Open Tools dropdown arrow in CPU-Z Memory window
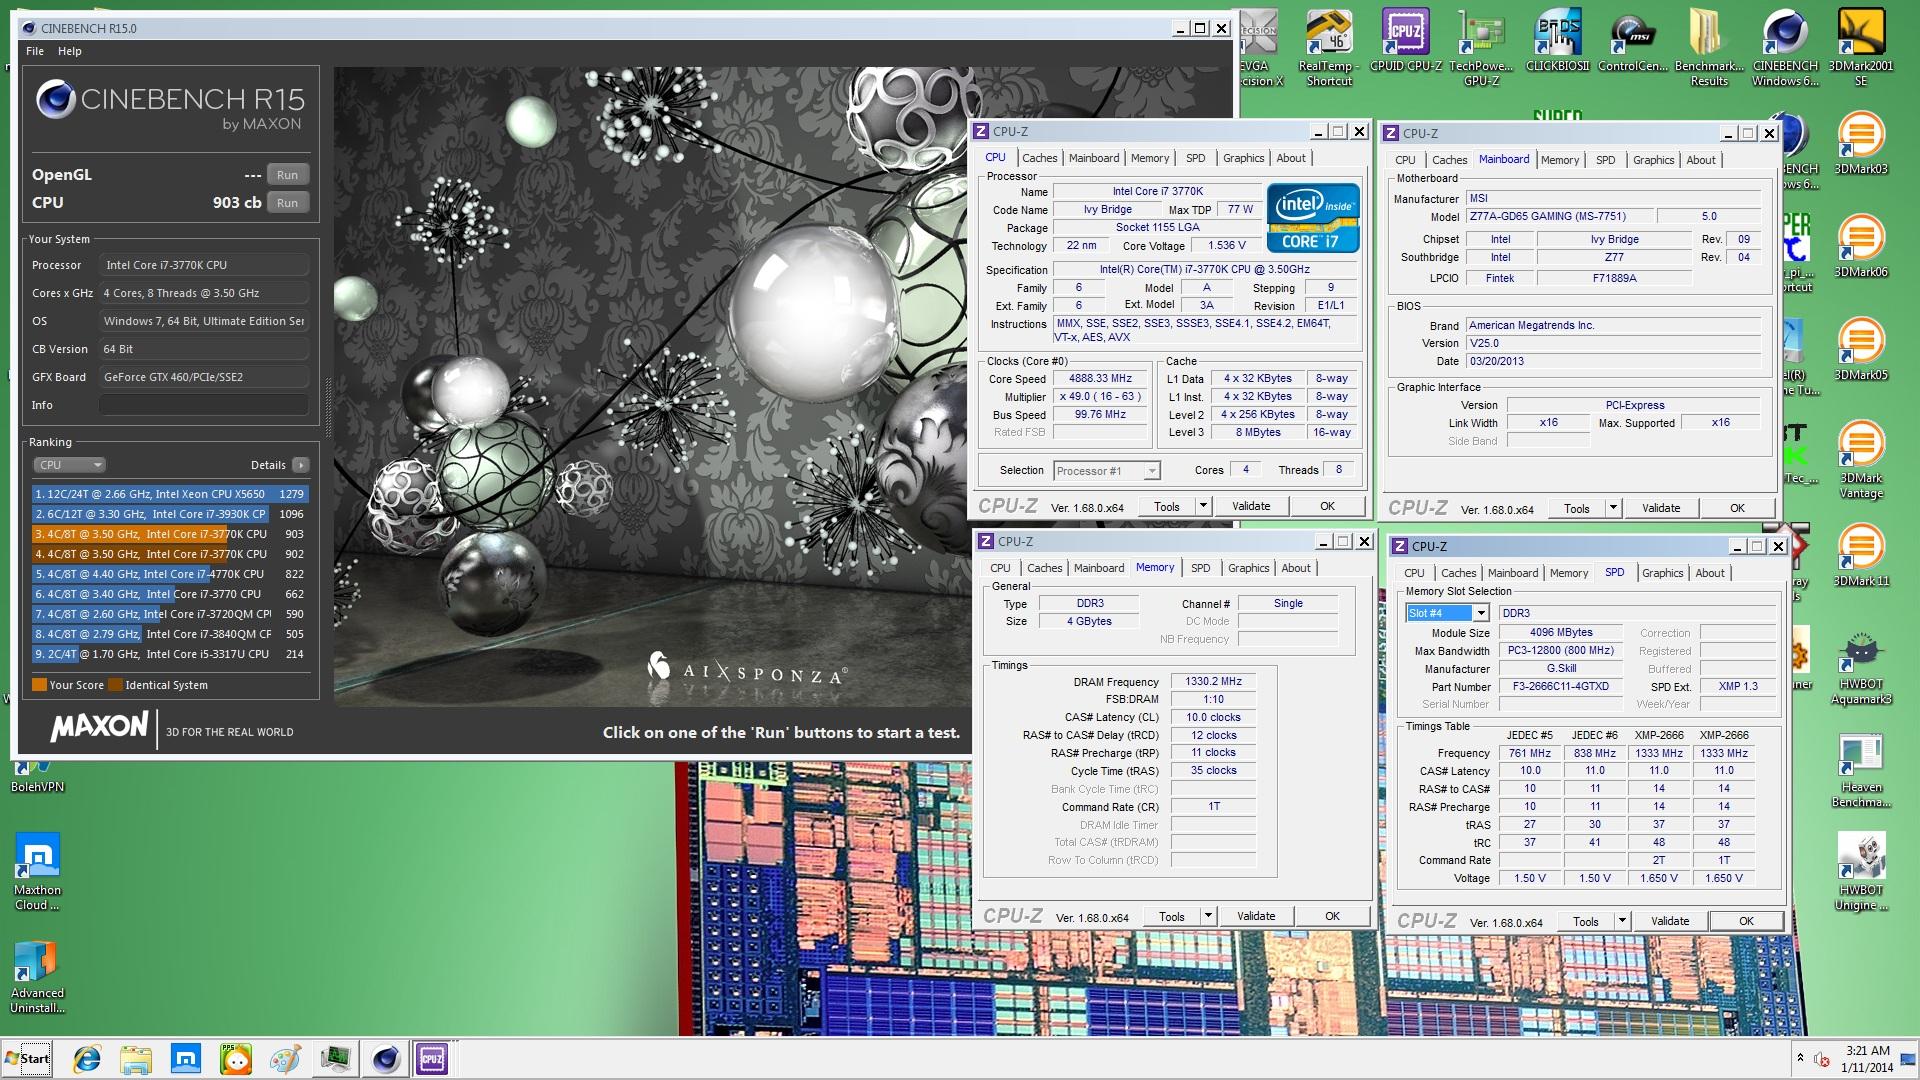The width and height of the screenshot is (1920, 1080). pos(1208,916)
